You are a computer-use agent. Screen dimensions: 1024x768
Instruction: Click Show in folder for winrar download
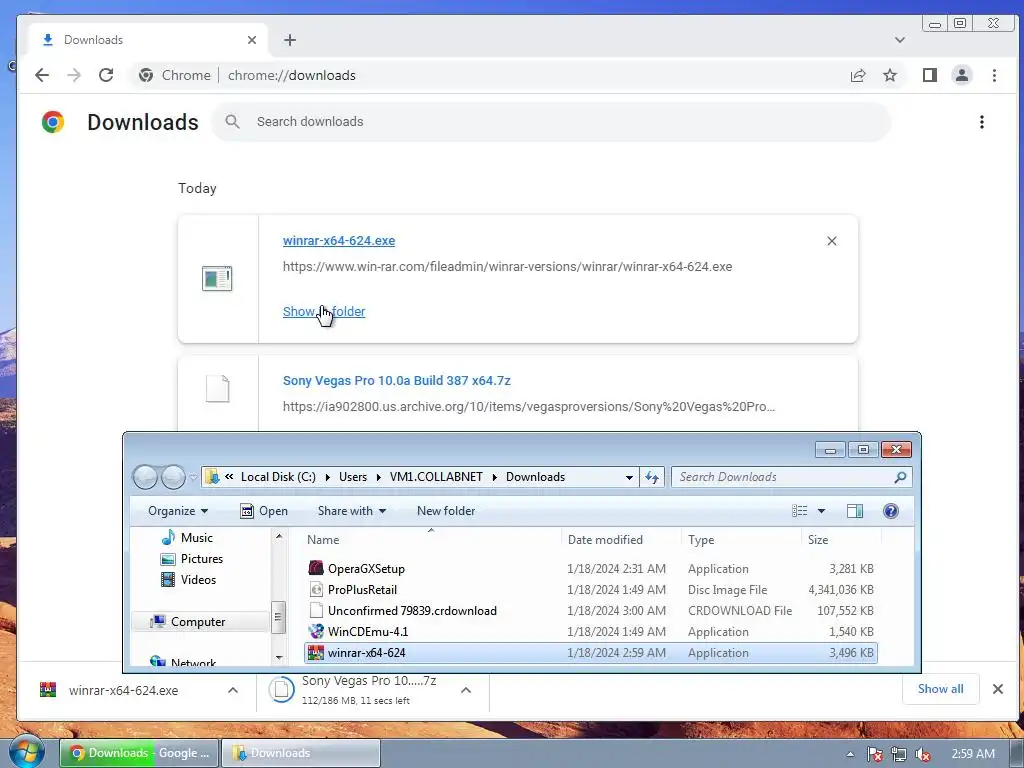coord(324,312)
